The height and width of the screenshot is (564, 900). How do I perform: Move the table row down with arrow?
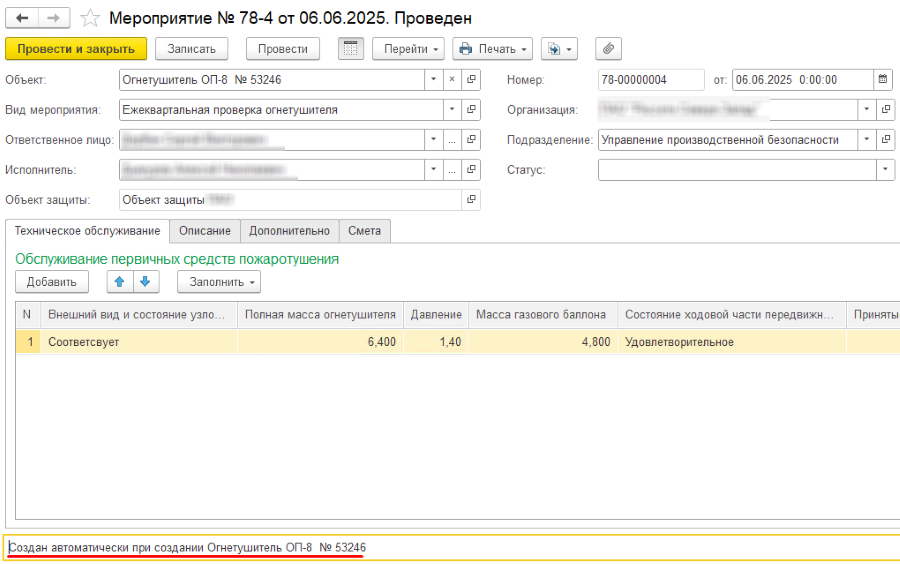pyautogui.click(x=146, y=282)
